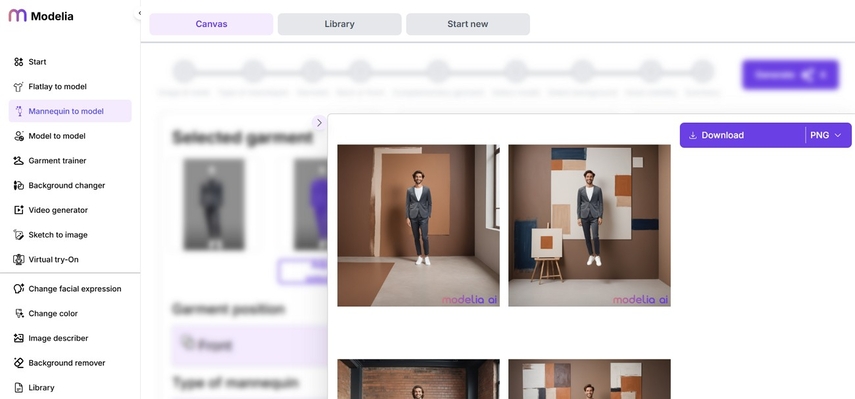855x399 pixels.
Task: Open Change facial expression tool
Action: 70,289
